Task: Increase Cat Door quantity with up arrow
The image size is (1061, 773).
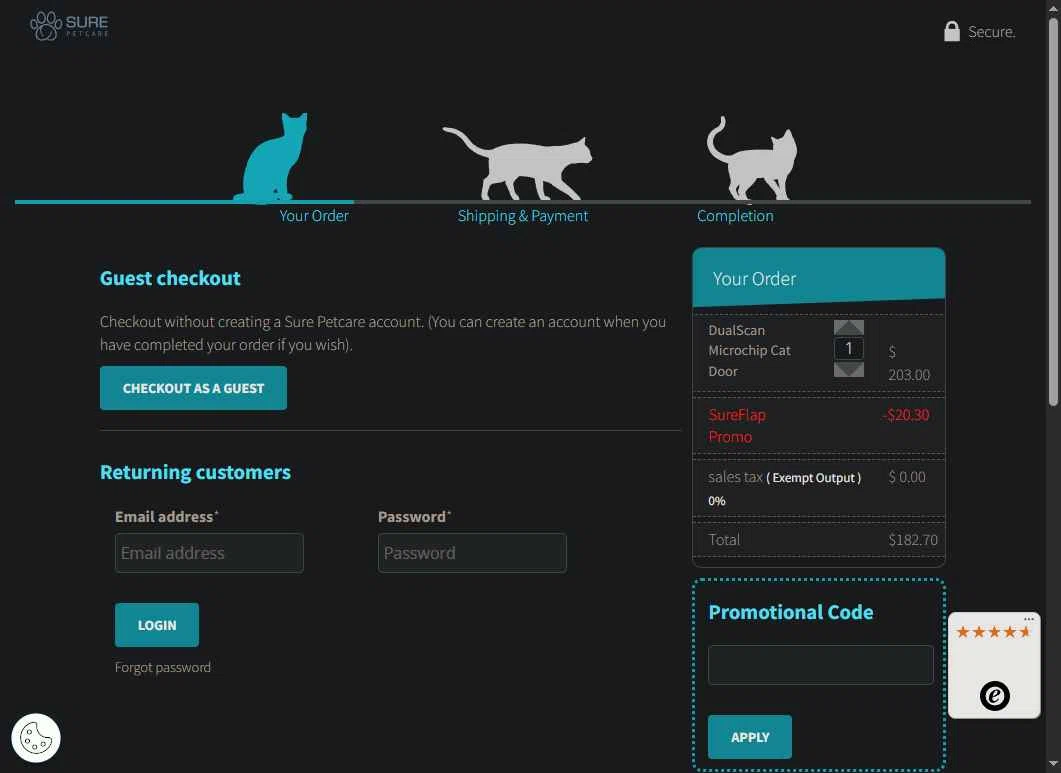Action: click(849, 328)
